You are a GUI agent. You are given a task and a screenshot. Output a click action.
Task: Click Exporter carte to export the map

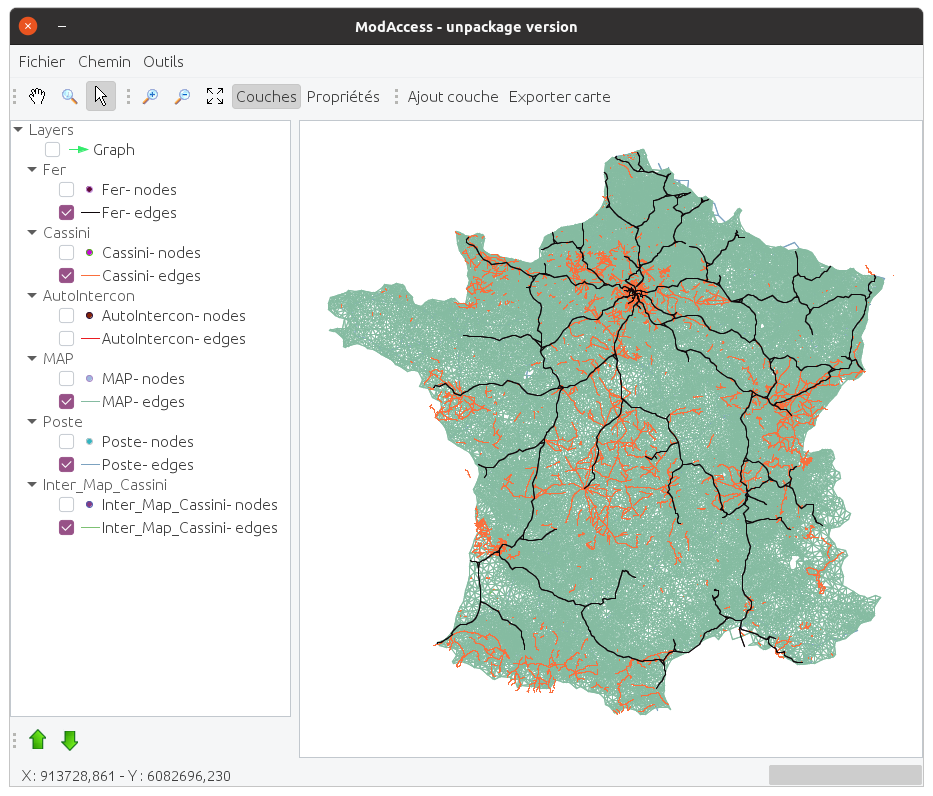(559, 96)
